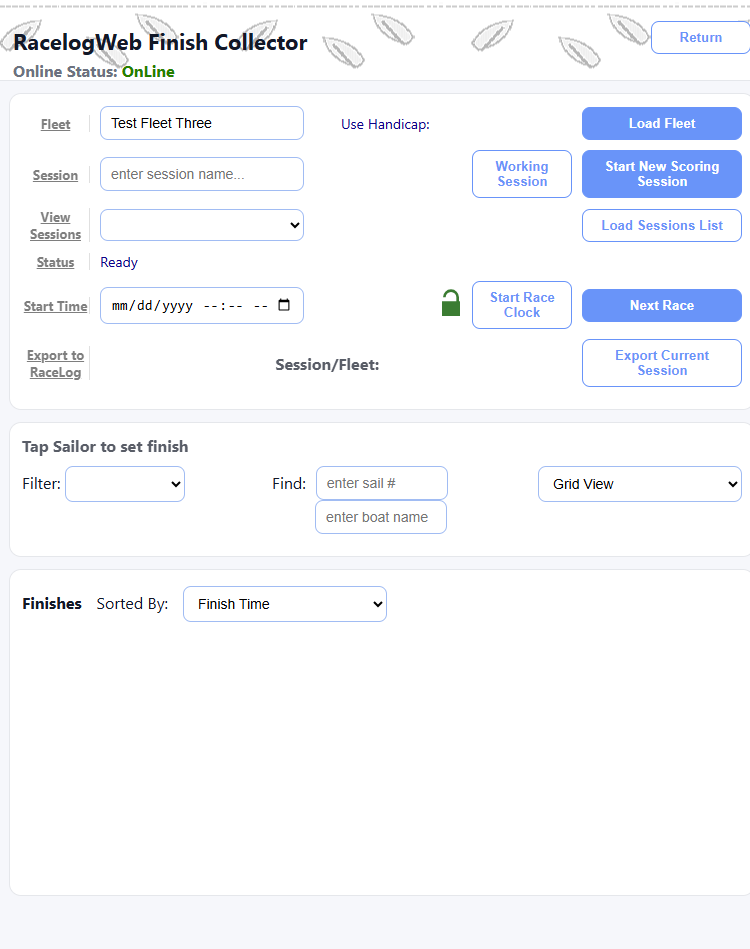Expand the View Sessions dropdown

coord(202,225)
